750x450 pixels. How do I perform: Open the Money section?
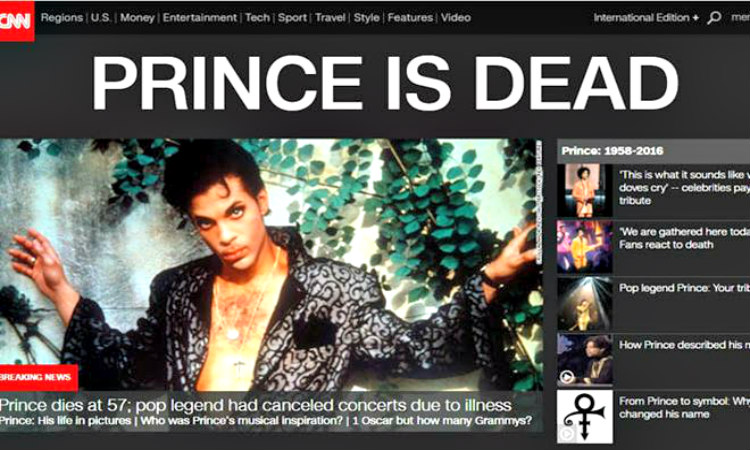pos(137,18)
